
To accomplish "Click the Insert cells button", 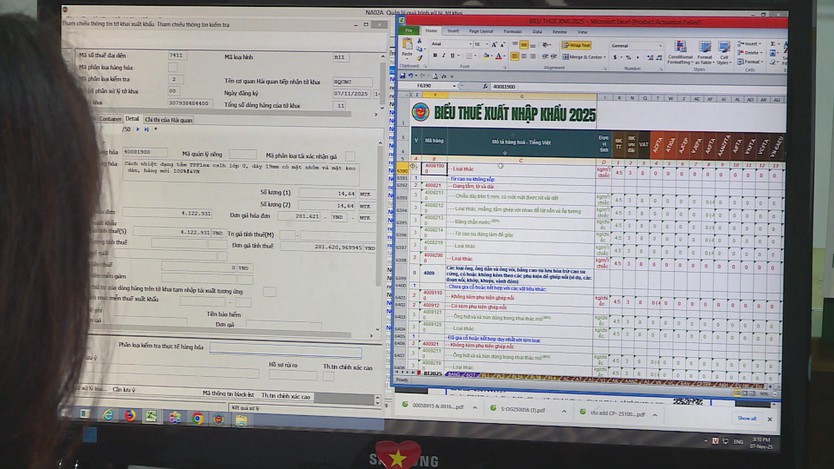I will point(747,44).
